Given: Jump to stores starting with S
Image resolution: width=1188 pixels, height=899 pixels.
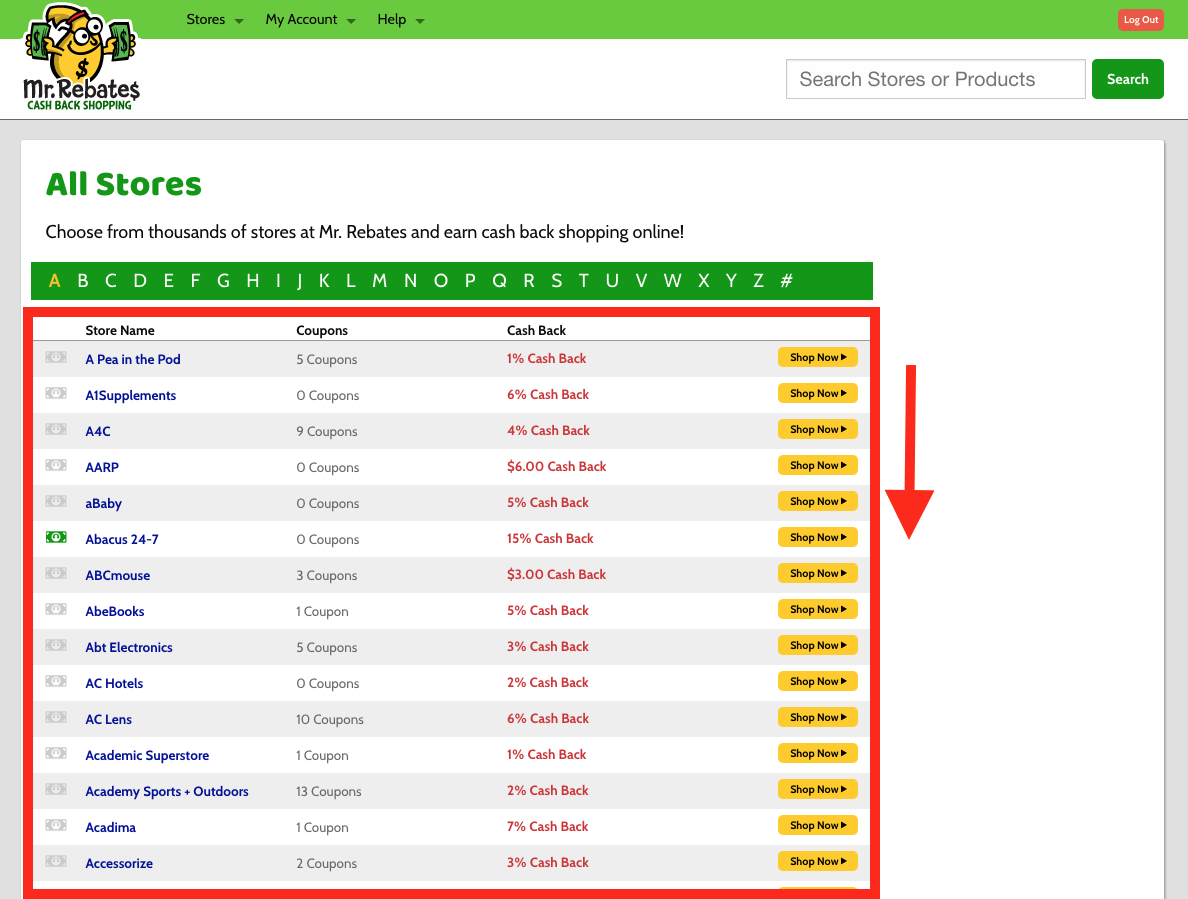Looking at the screenshot, I should pyautogui.click(x=557, y=281).
